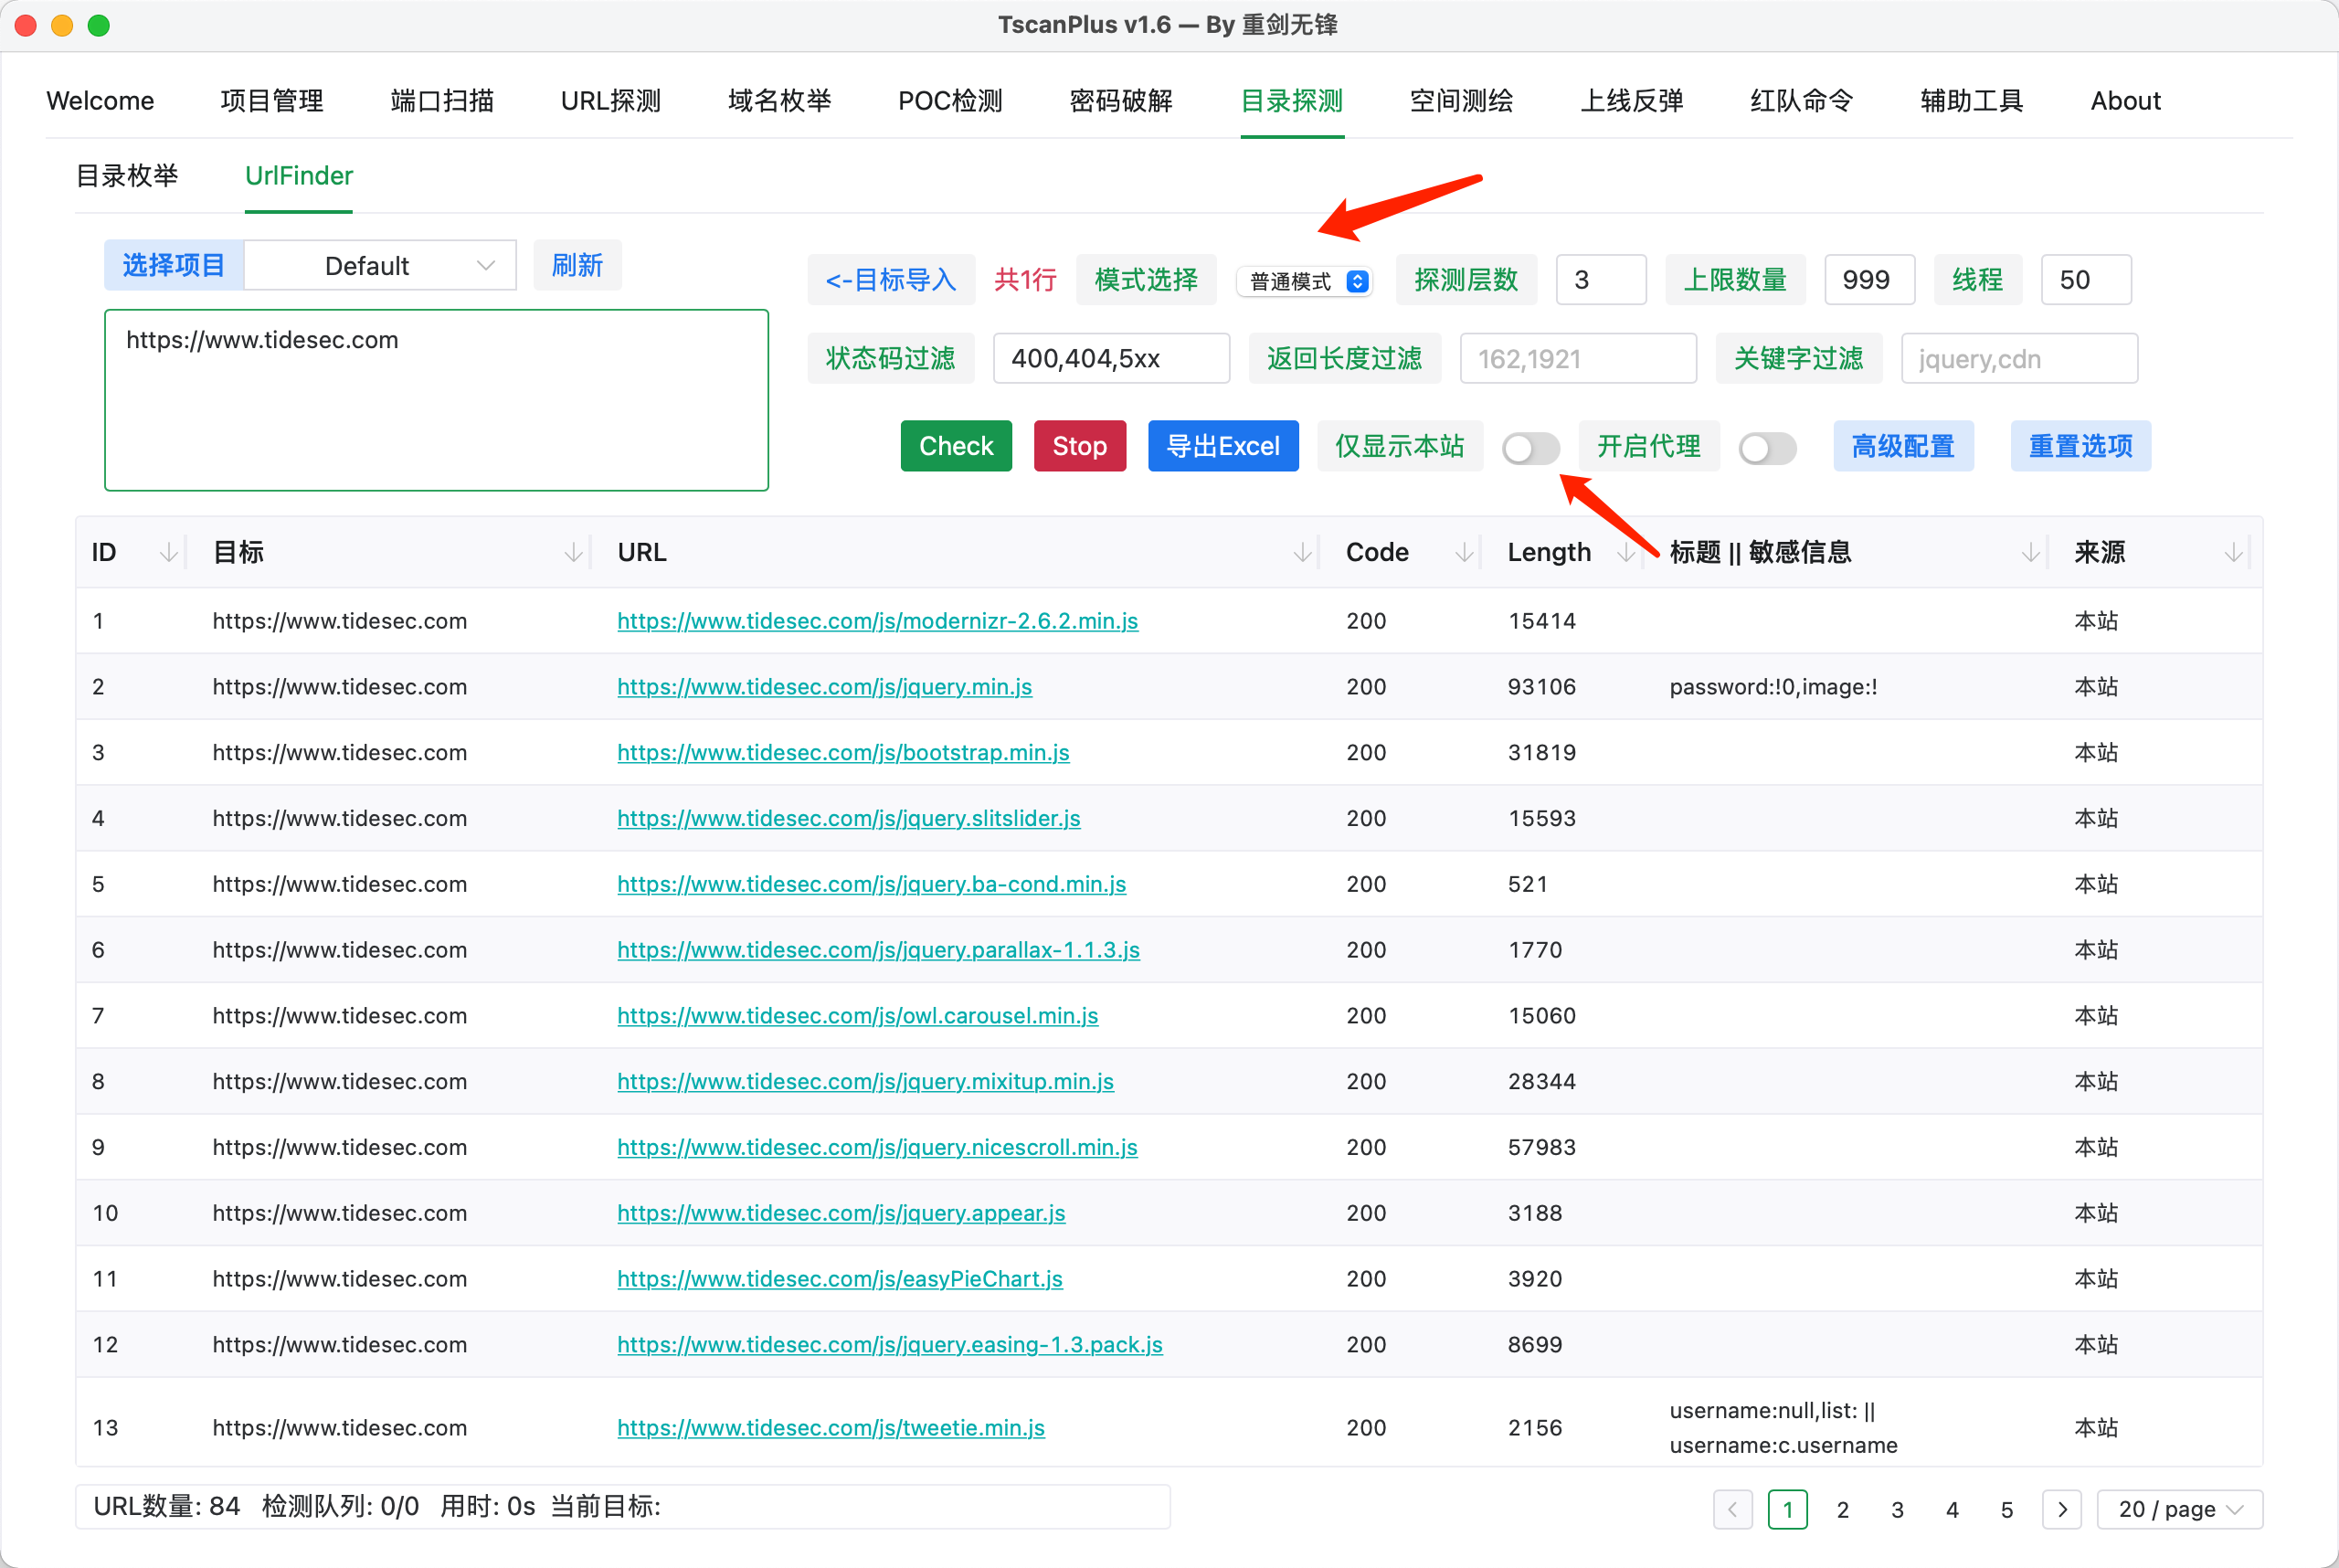Sort results by Code column arrow
2339x1568 pixels.
[x=1464, y=552]
